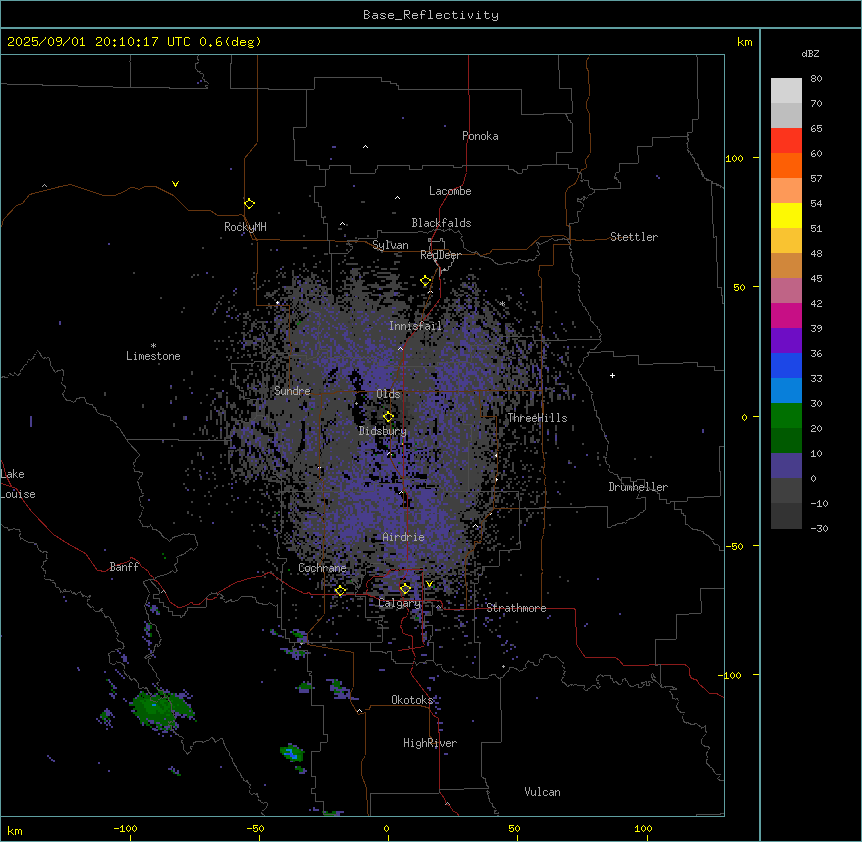
Task: Click the Blackfalds label
Action: click(441, 223)
